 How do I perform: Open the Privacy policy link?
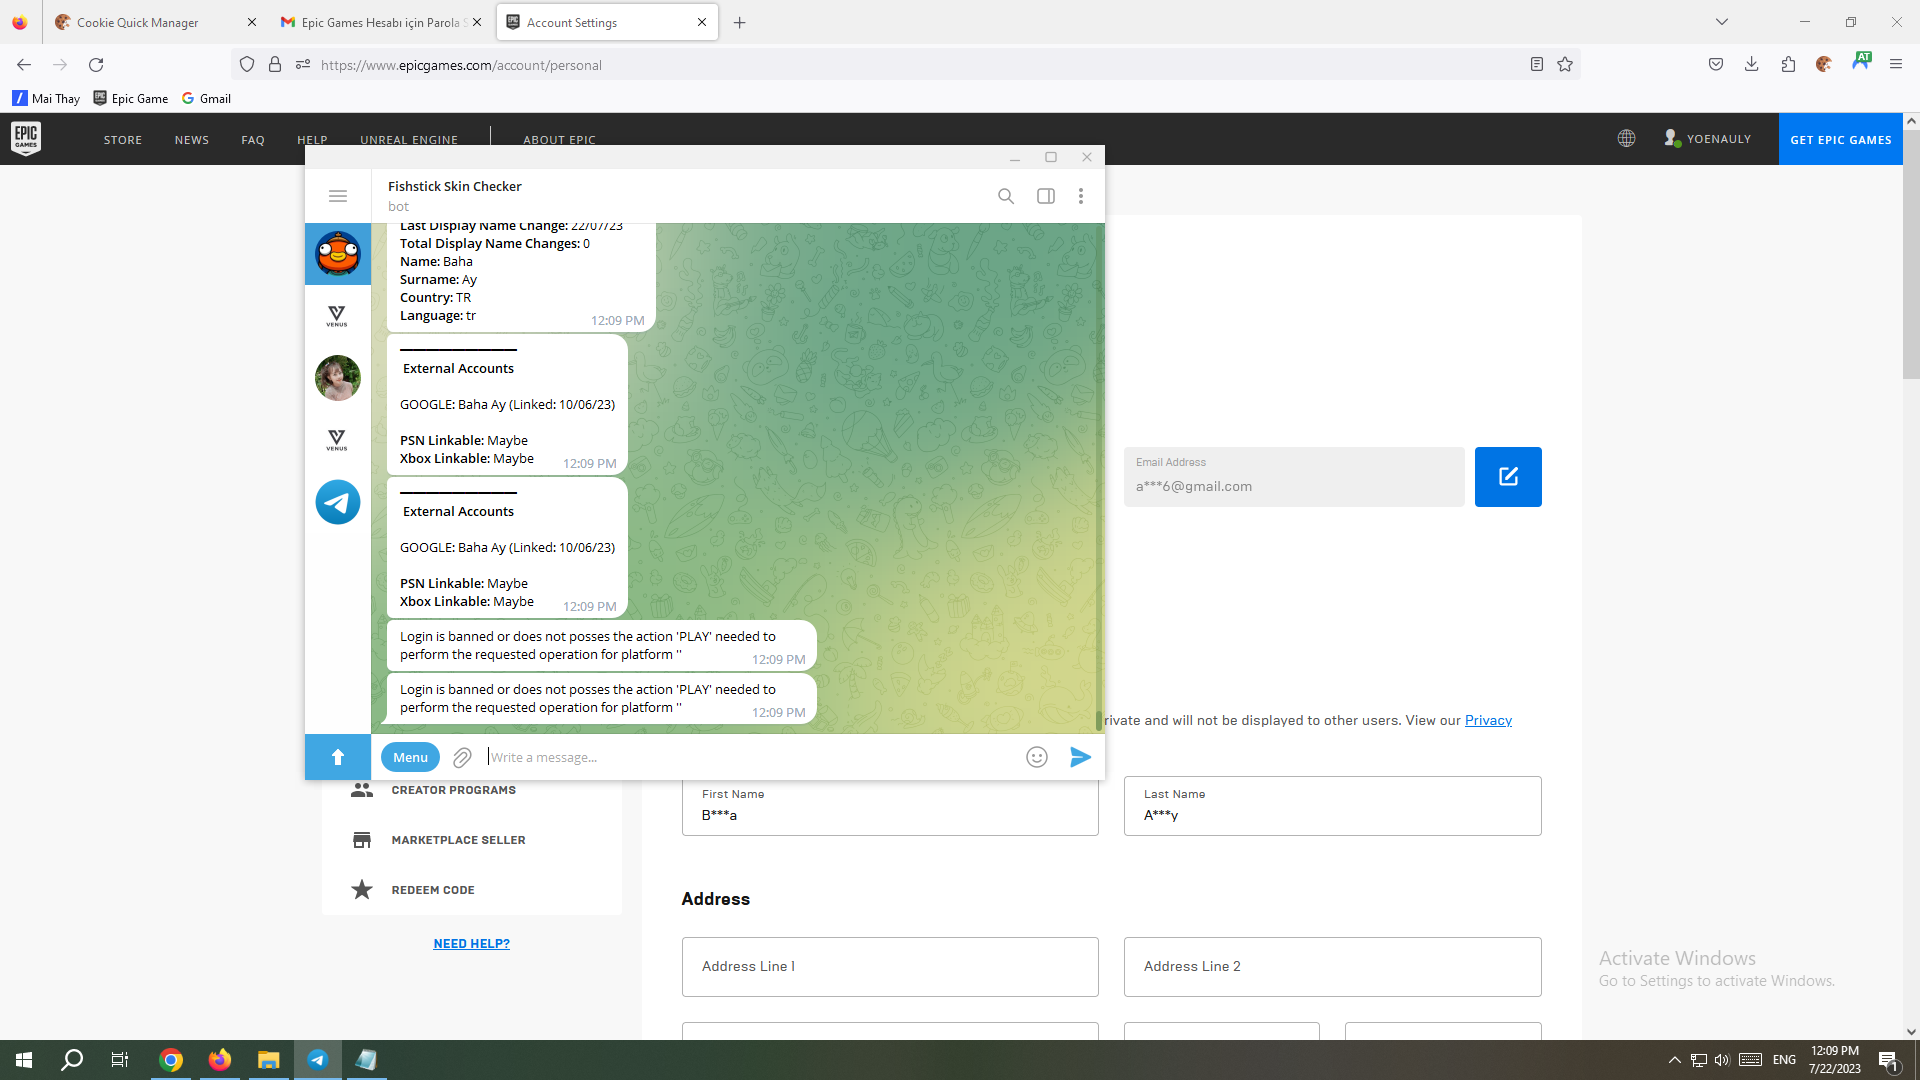[1488, 720]
